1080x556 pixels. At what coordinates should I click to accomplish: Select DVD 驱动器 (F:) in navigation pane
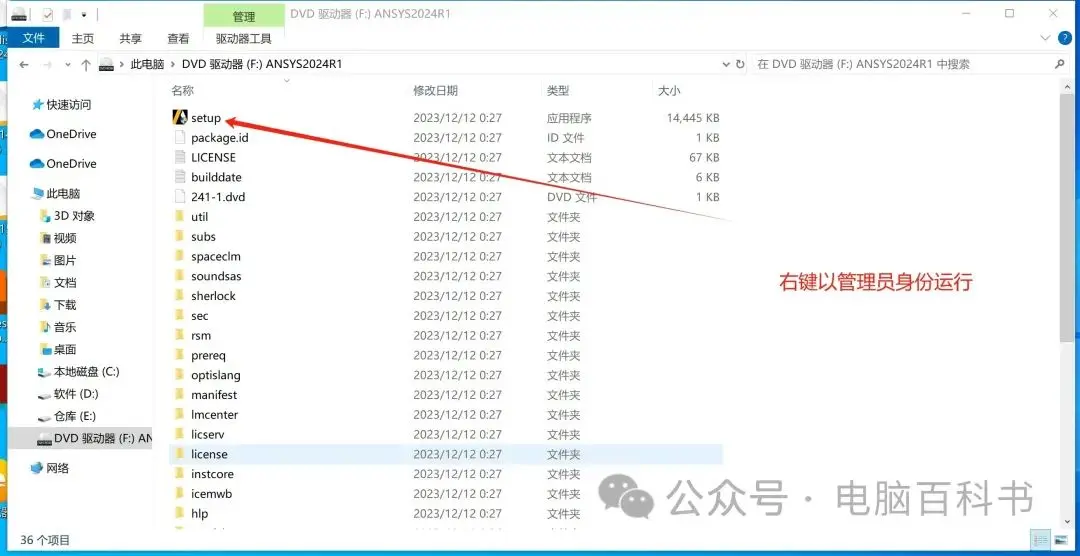pyautogui.click(x=81, y=438)
